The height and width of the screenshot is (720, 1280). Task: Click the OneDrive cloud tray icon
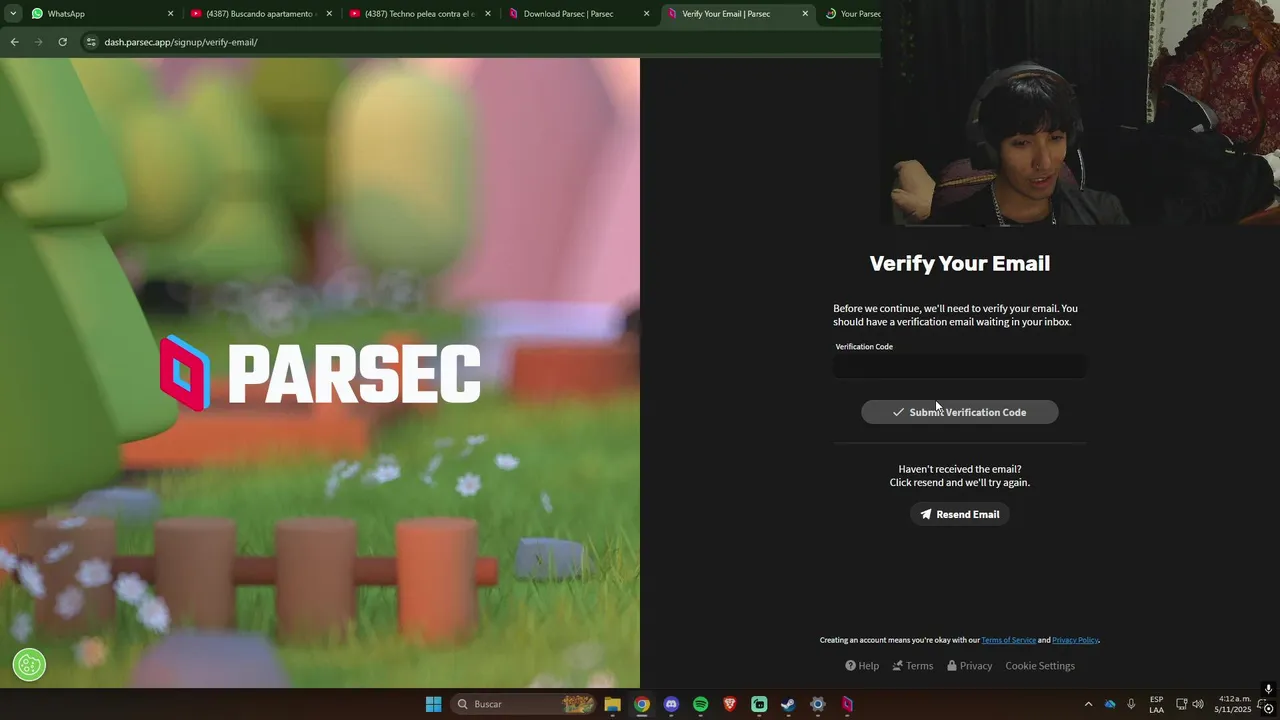[x=1110, y=704]
